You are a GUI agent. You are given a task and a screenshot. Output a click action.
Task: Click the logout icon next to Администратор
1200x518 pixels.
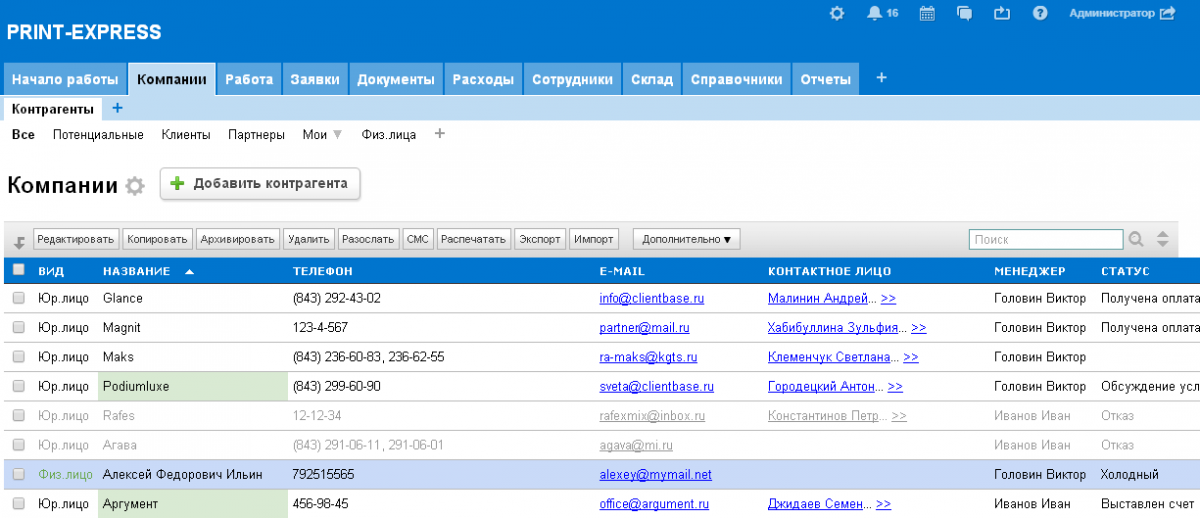[1167, 13]
